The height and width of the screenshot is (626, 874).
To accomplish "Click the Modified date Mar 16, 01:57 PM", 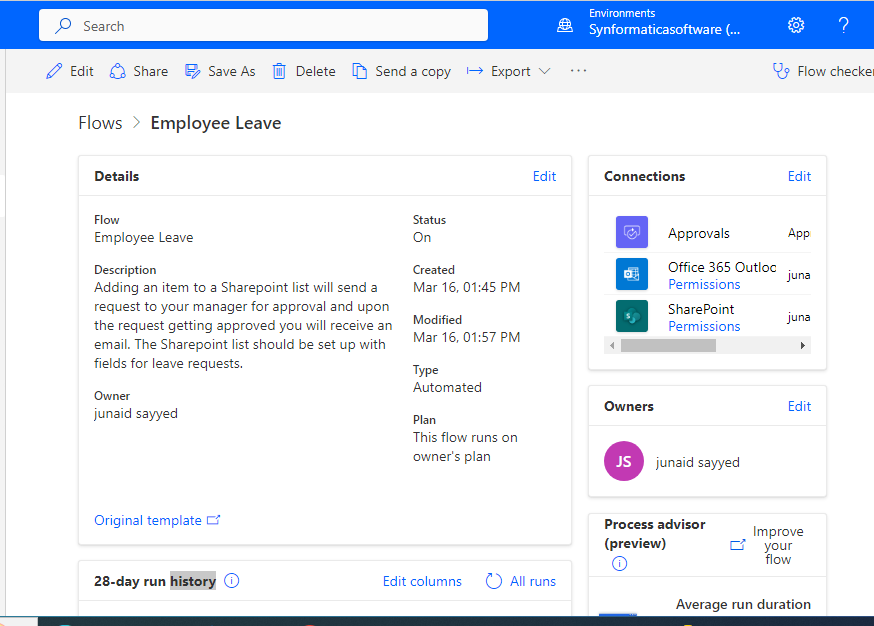I will pos(467,337).
